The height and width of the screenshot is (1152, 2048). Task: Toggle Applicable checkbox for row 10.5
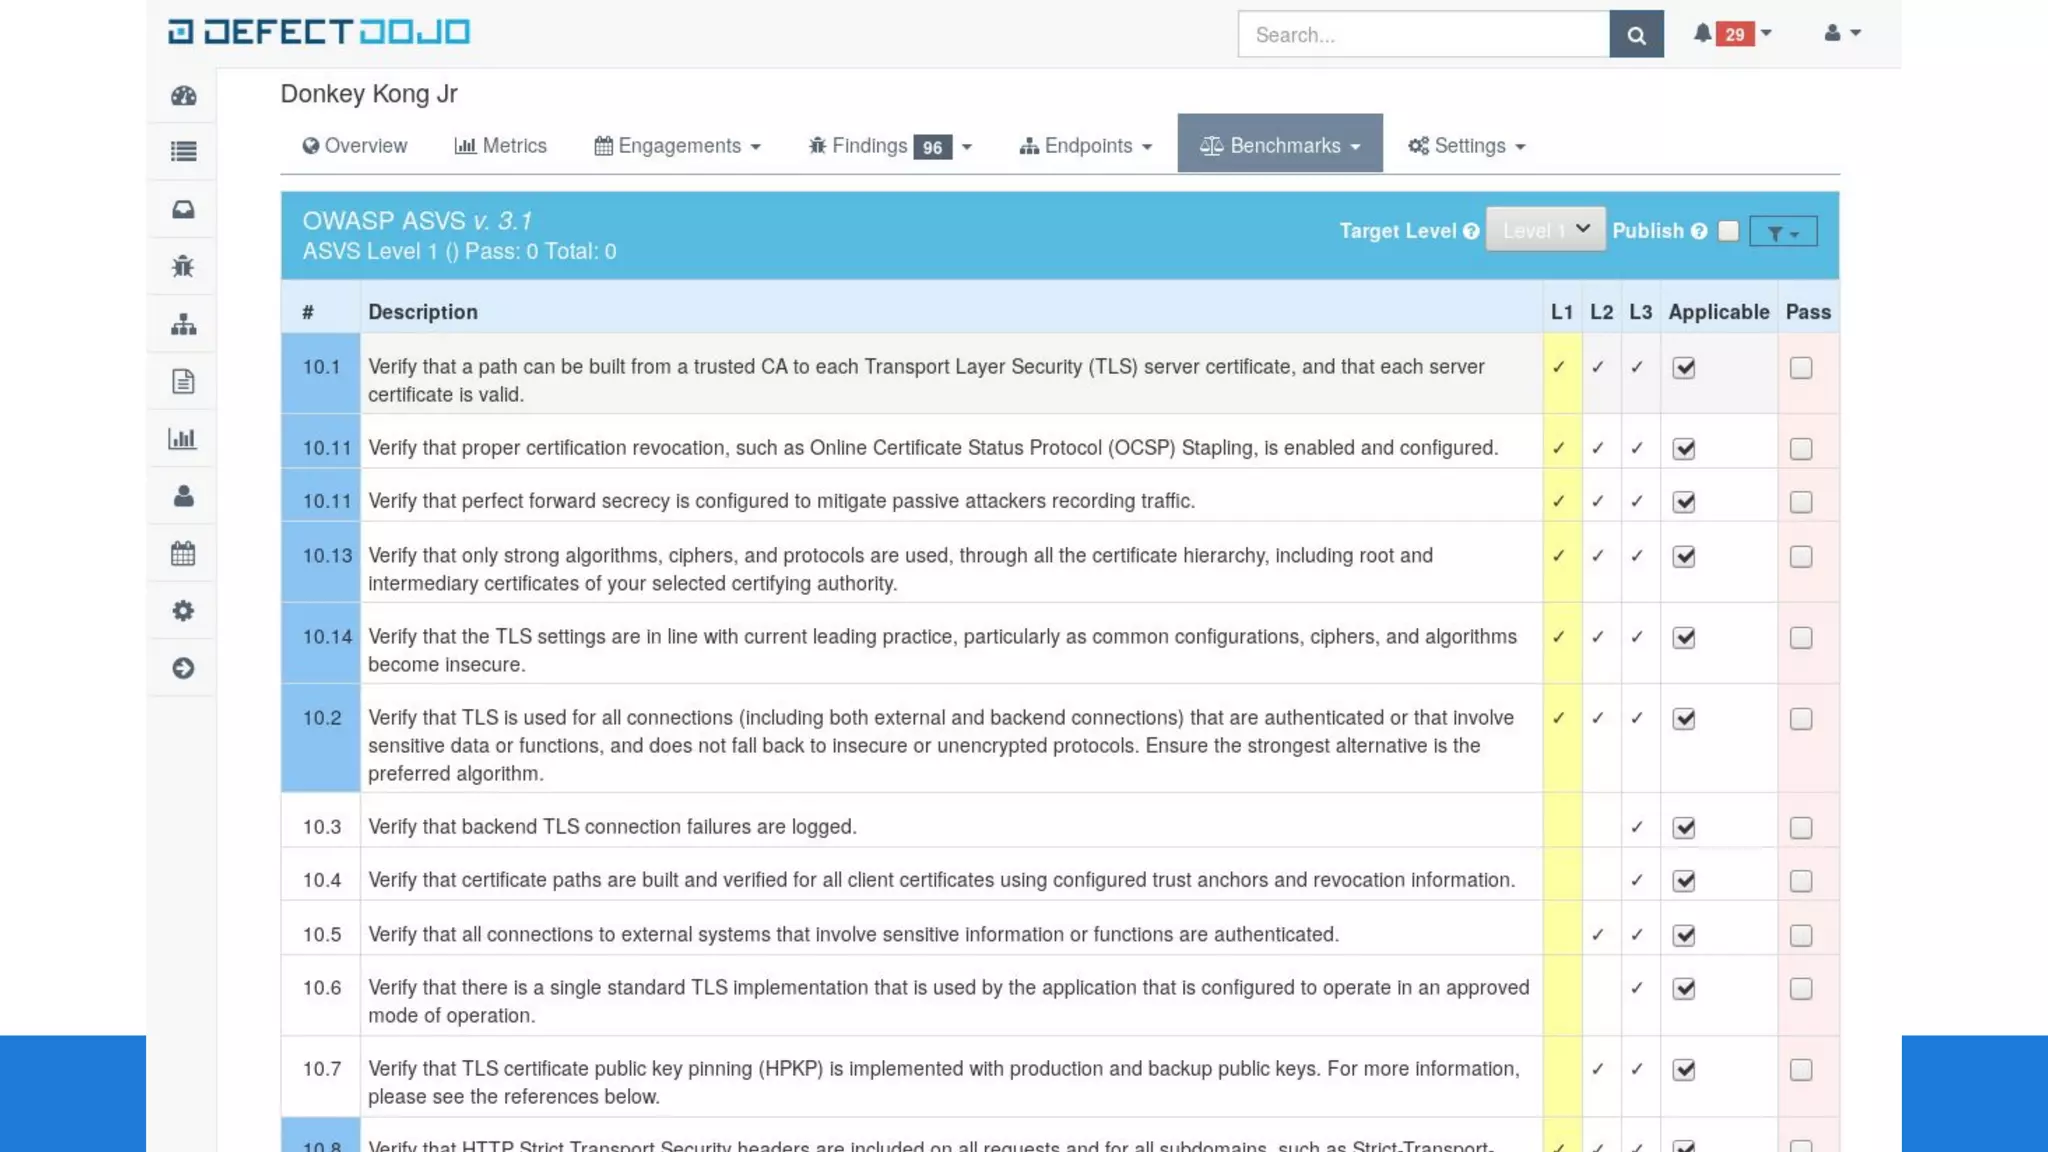tap(1684, 935)
